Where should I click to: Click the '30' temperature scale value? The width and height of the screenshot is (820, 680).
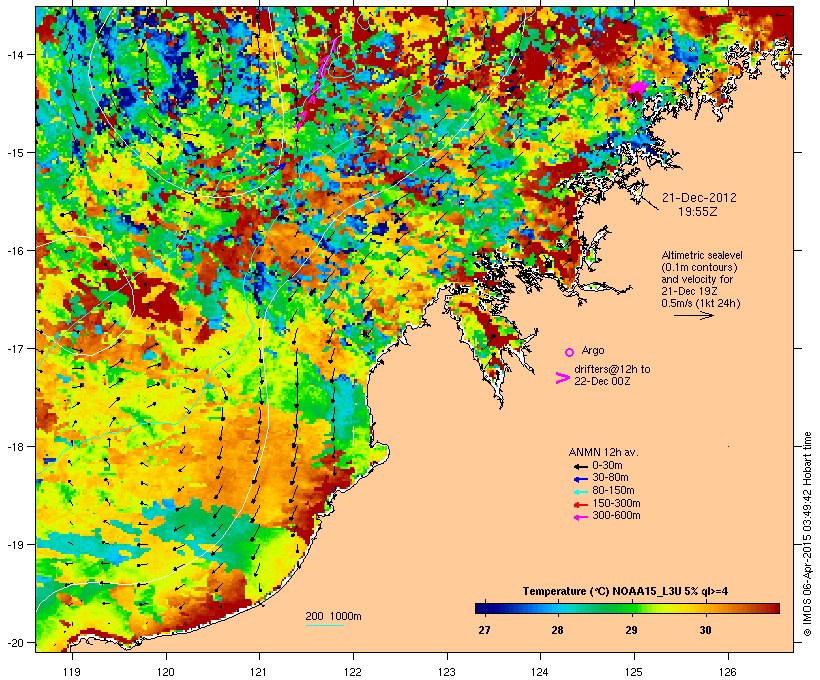(705, 630)
